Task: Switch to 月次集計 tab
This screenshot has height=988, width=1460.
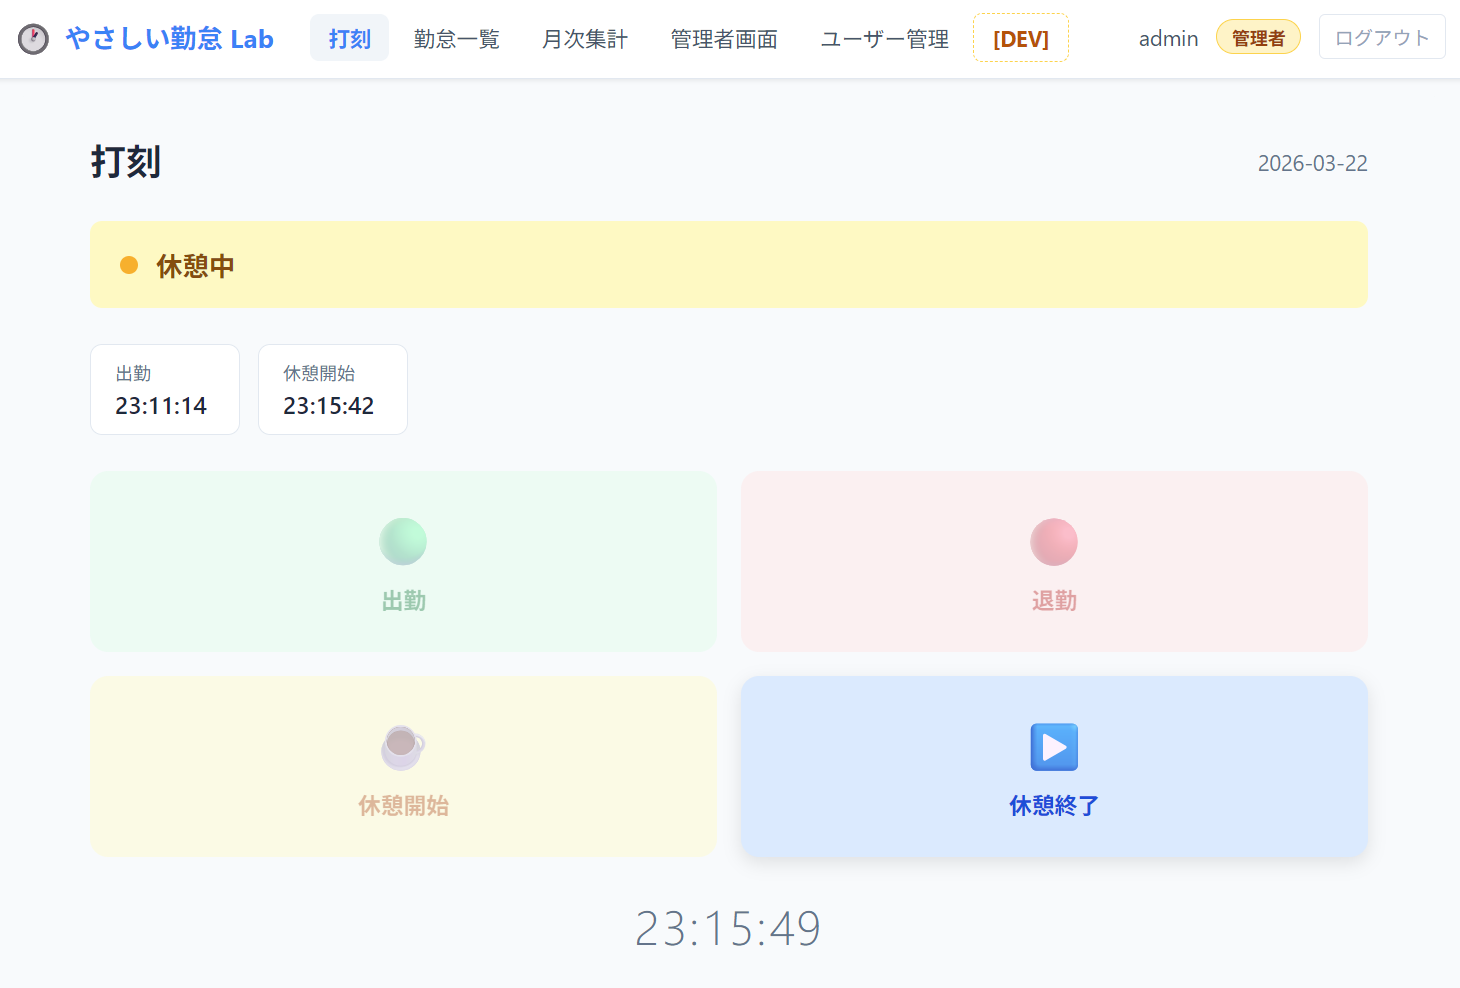Action: click(x=585, y=39)
